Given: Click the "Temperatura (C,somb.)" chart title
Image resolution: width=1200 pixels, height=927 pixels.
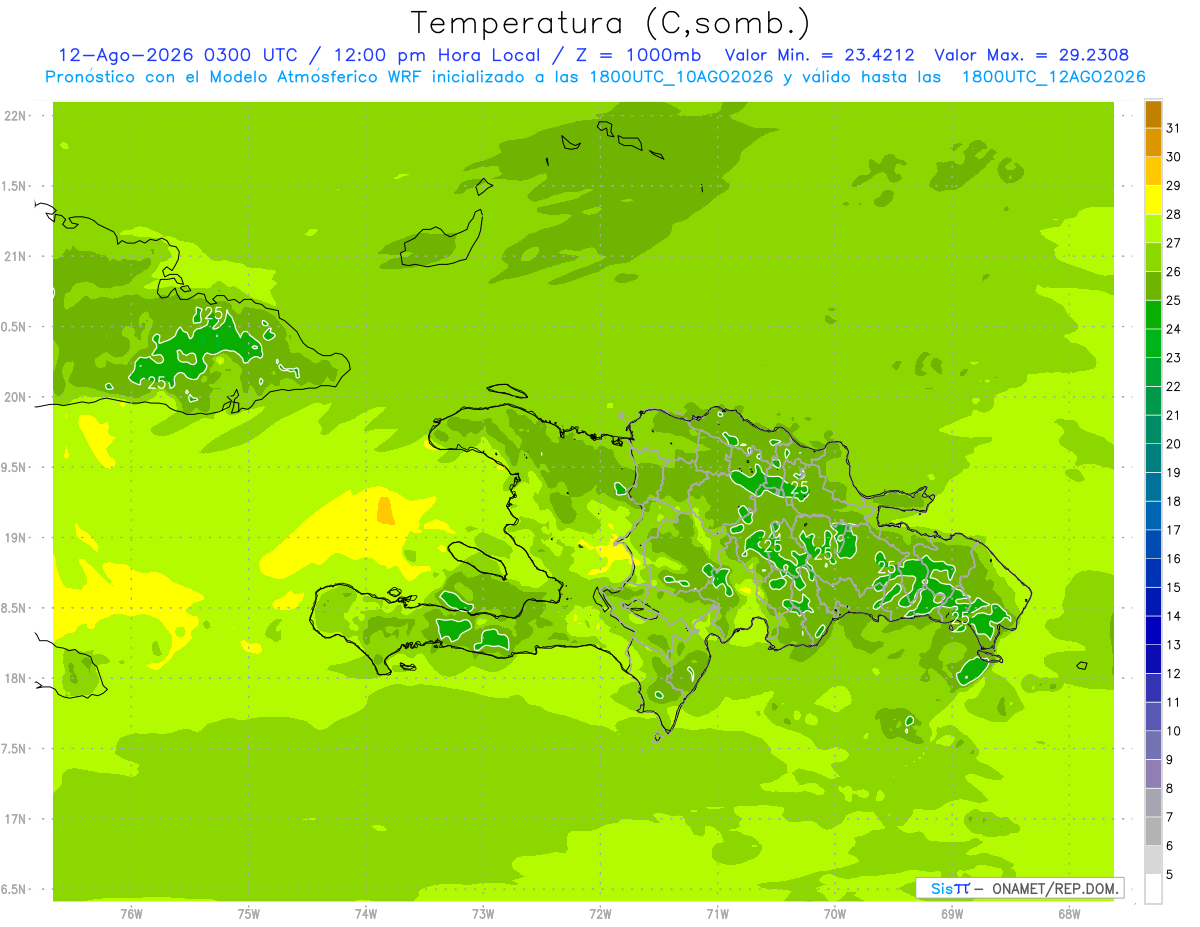Looking at the screenshot, I should pyautogui.click(x=611, y=23).
